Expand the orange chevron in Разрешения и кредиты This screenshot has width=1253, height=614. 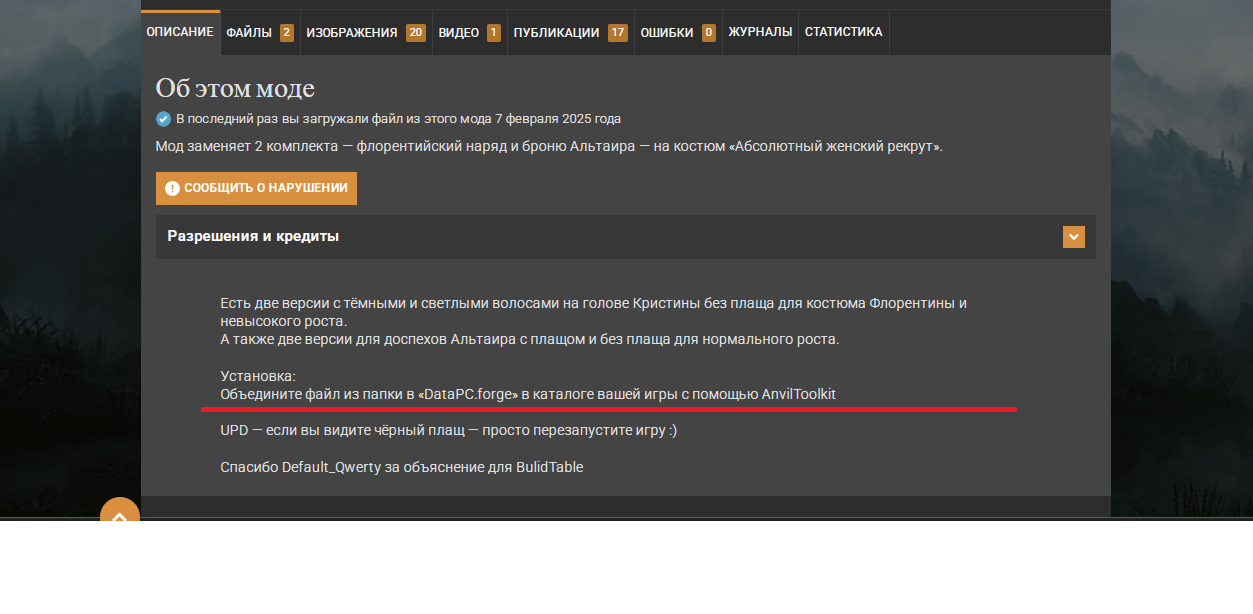coord(1073,237)
